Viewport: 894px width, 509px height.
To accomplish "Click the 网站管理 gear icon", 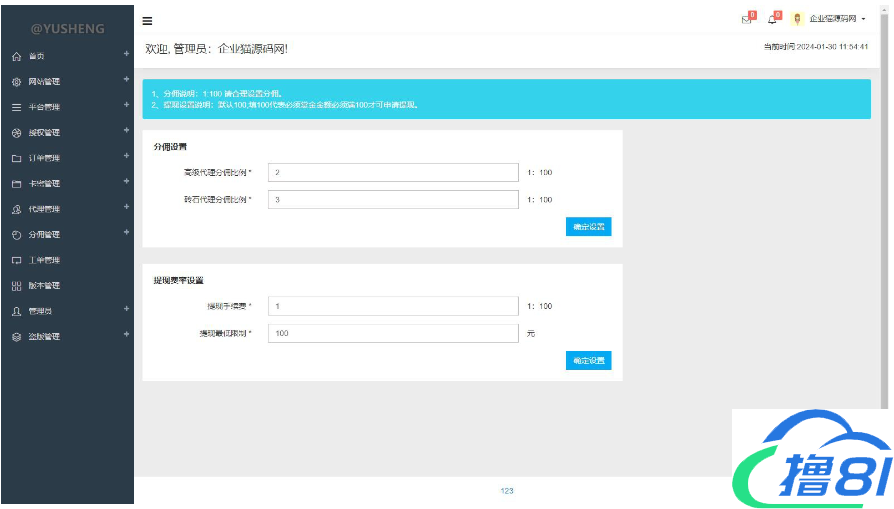I will (16, 82).
